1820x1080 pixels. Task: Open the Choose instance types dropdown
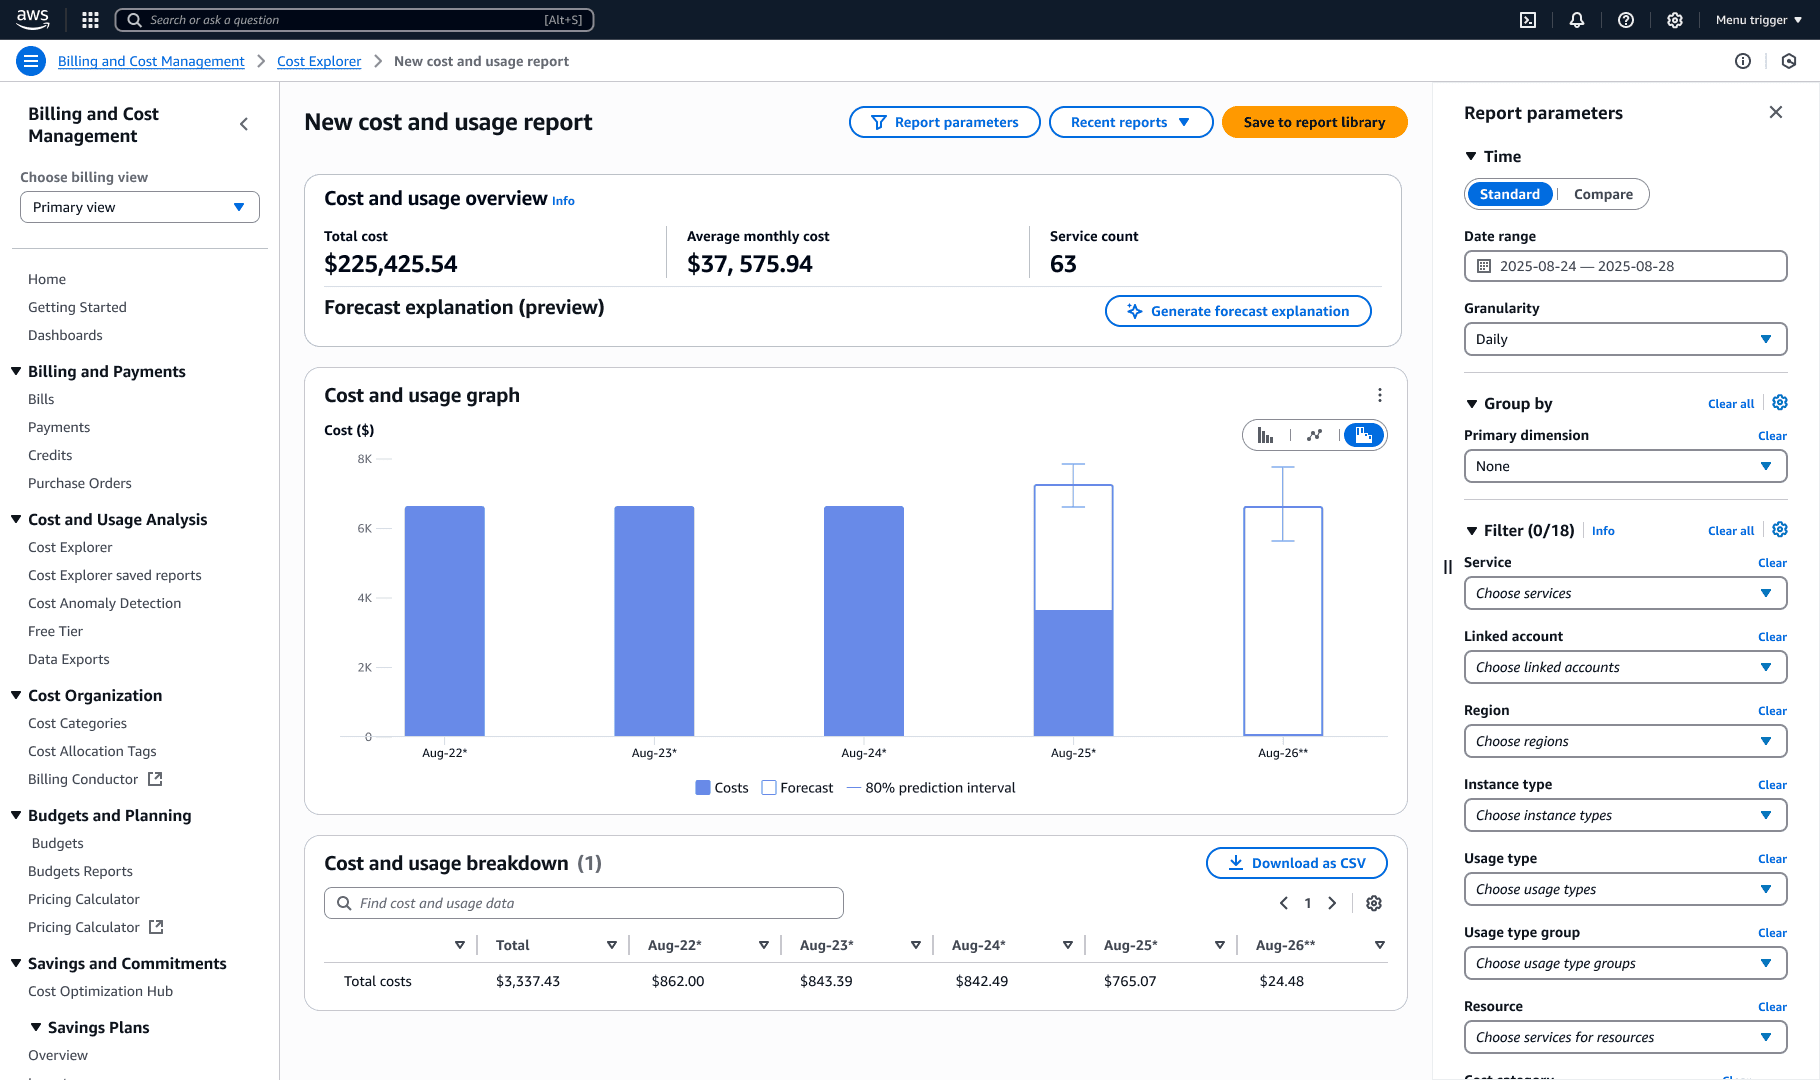click(1625, 815)
